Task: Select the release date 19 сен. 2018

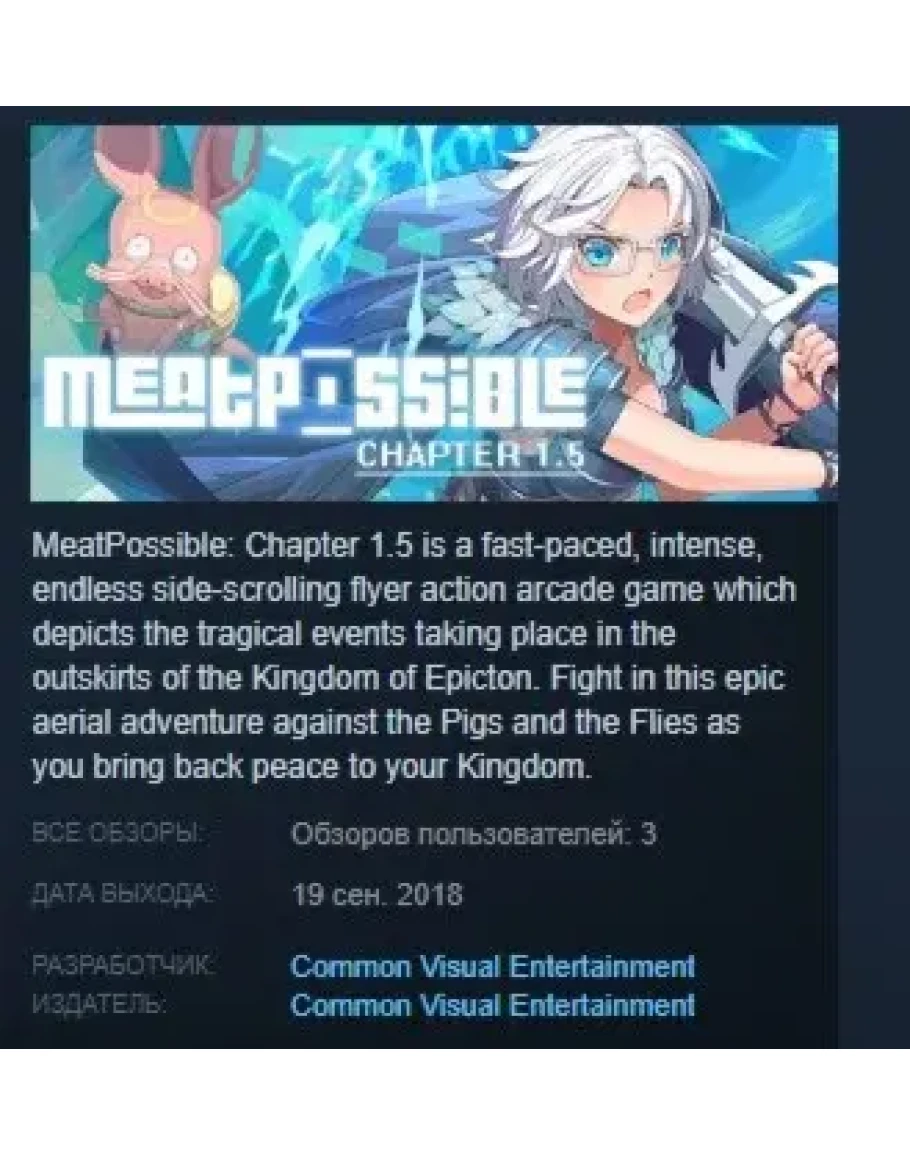Action: click(377, 895)
